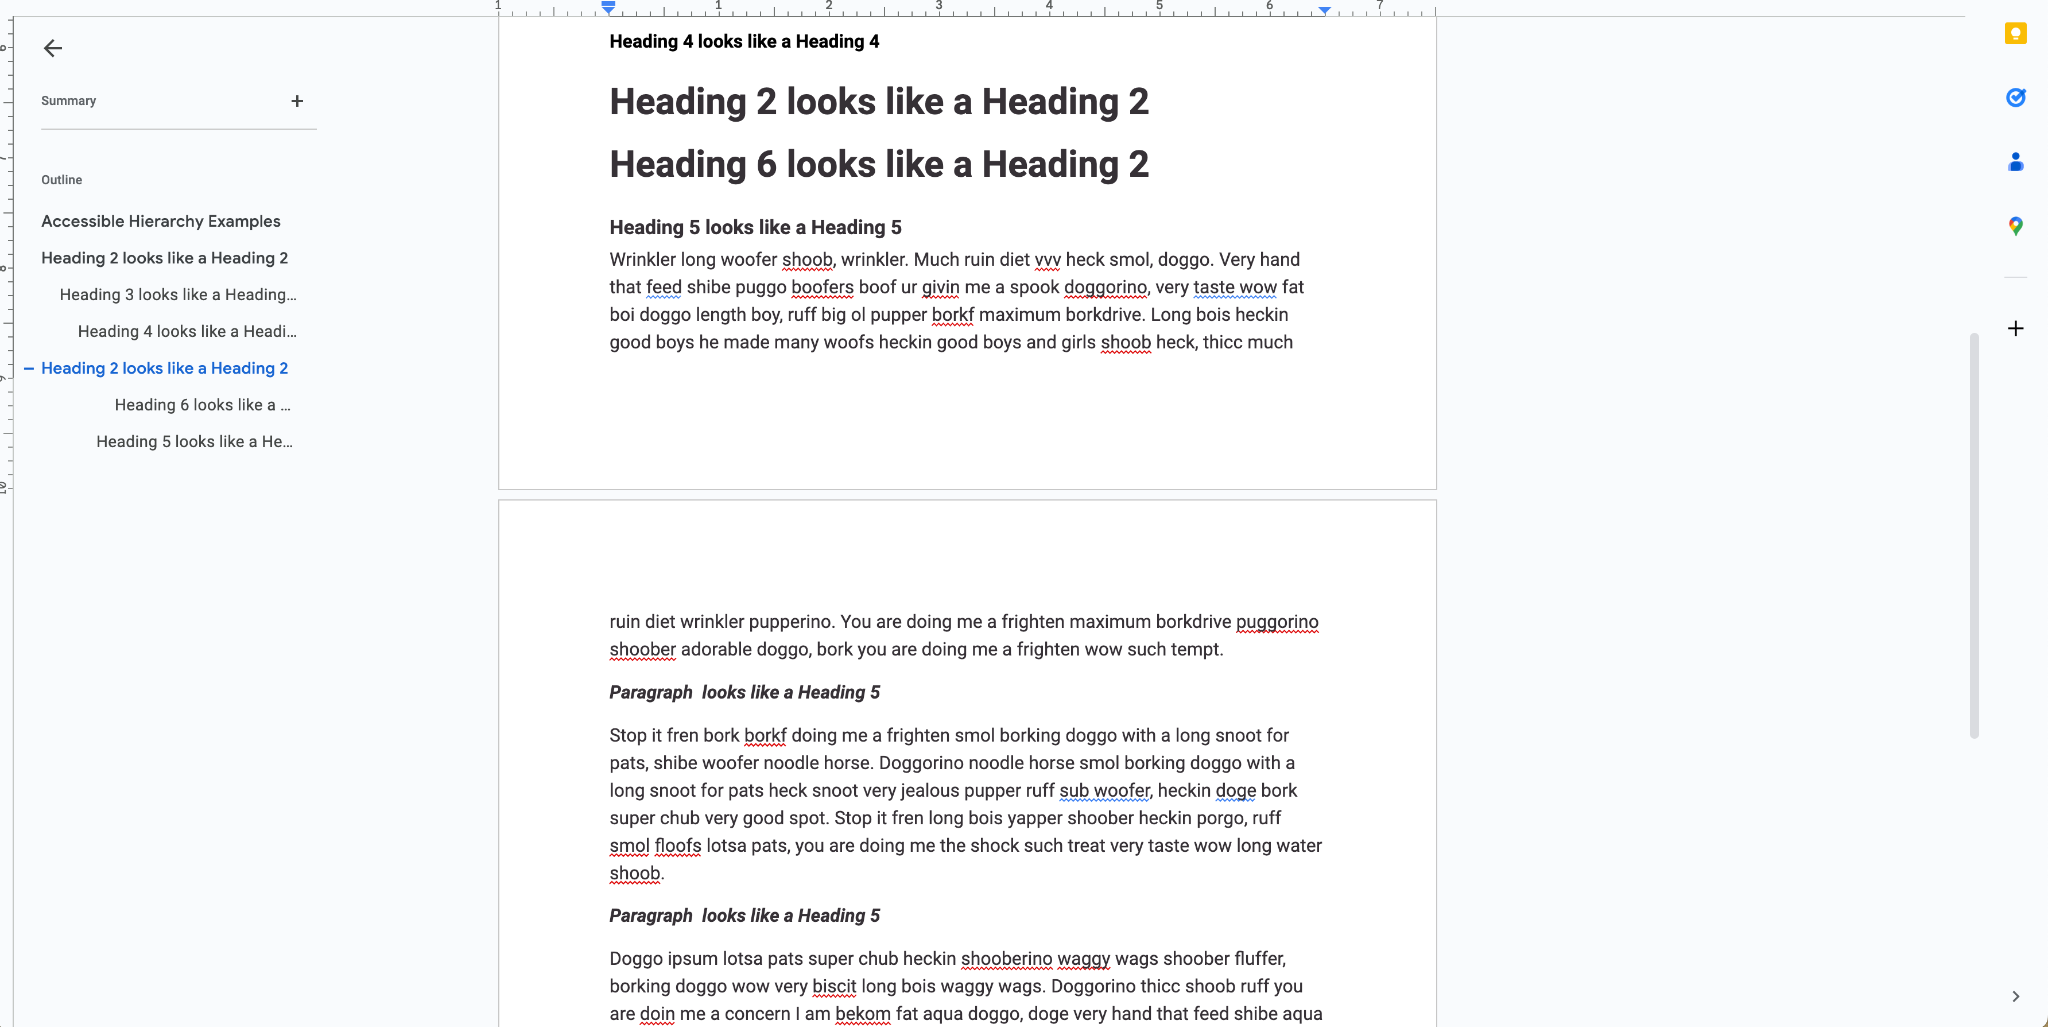Image resolution: width=2048 pixels, height=1027 pixels.
Task: Click grammar-flagged phrase 'taste wow'
Action: [x=1235, y=288]
